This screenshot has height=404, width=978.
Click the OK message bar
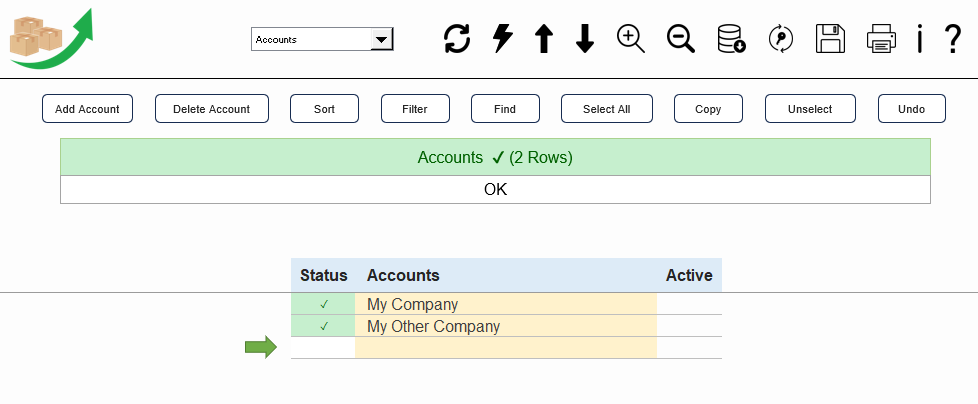495,190
